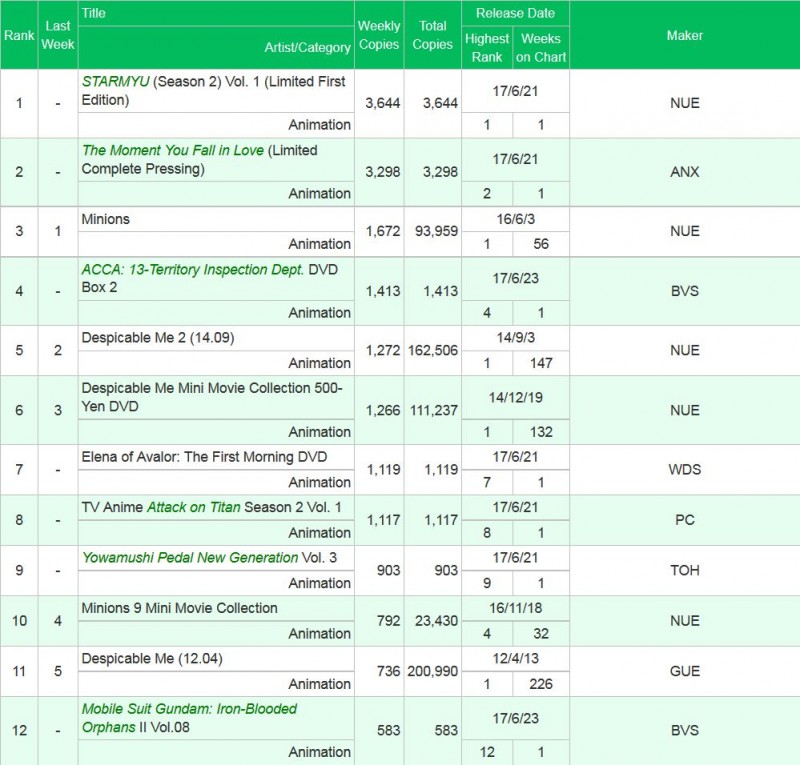Click the Weeks on Chart sub-header
Viewport: 800px width, 765px height.
coord(541,47)
